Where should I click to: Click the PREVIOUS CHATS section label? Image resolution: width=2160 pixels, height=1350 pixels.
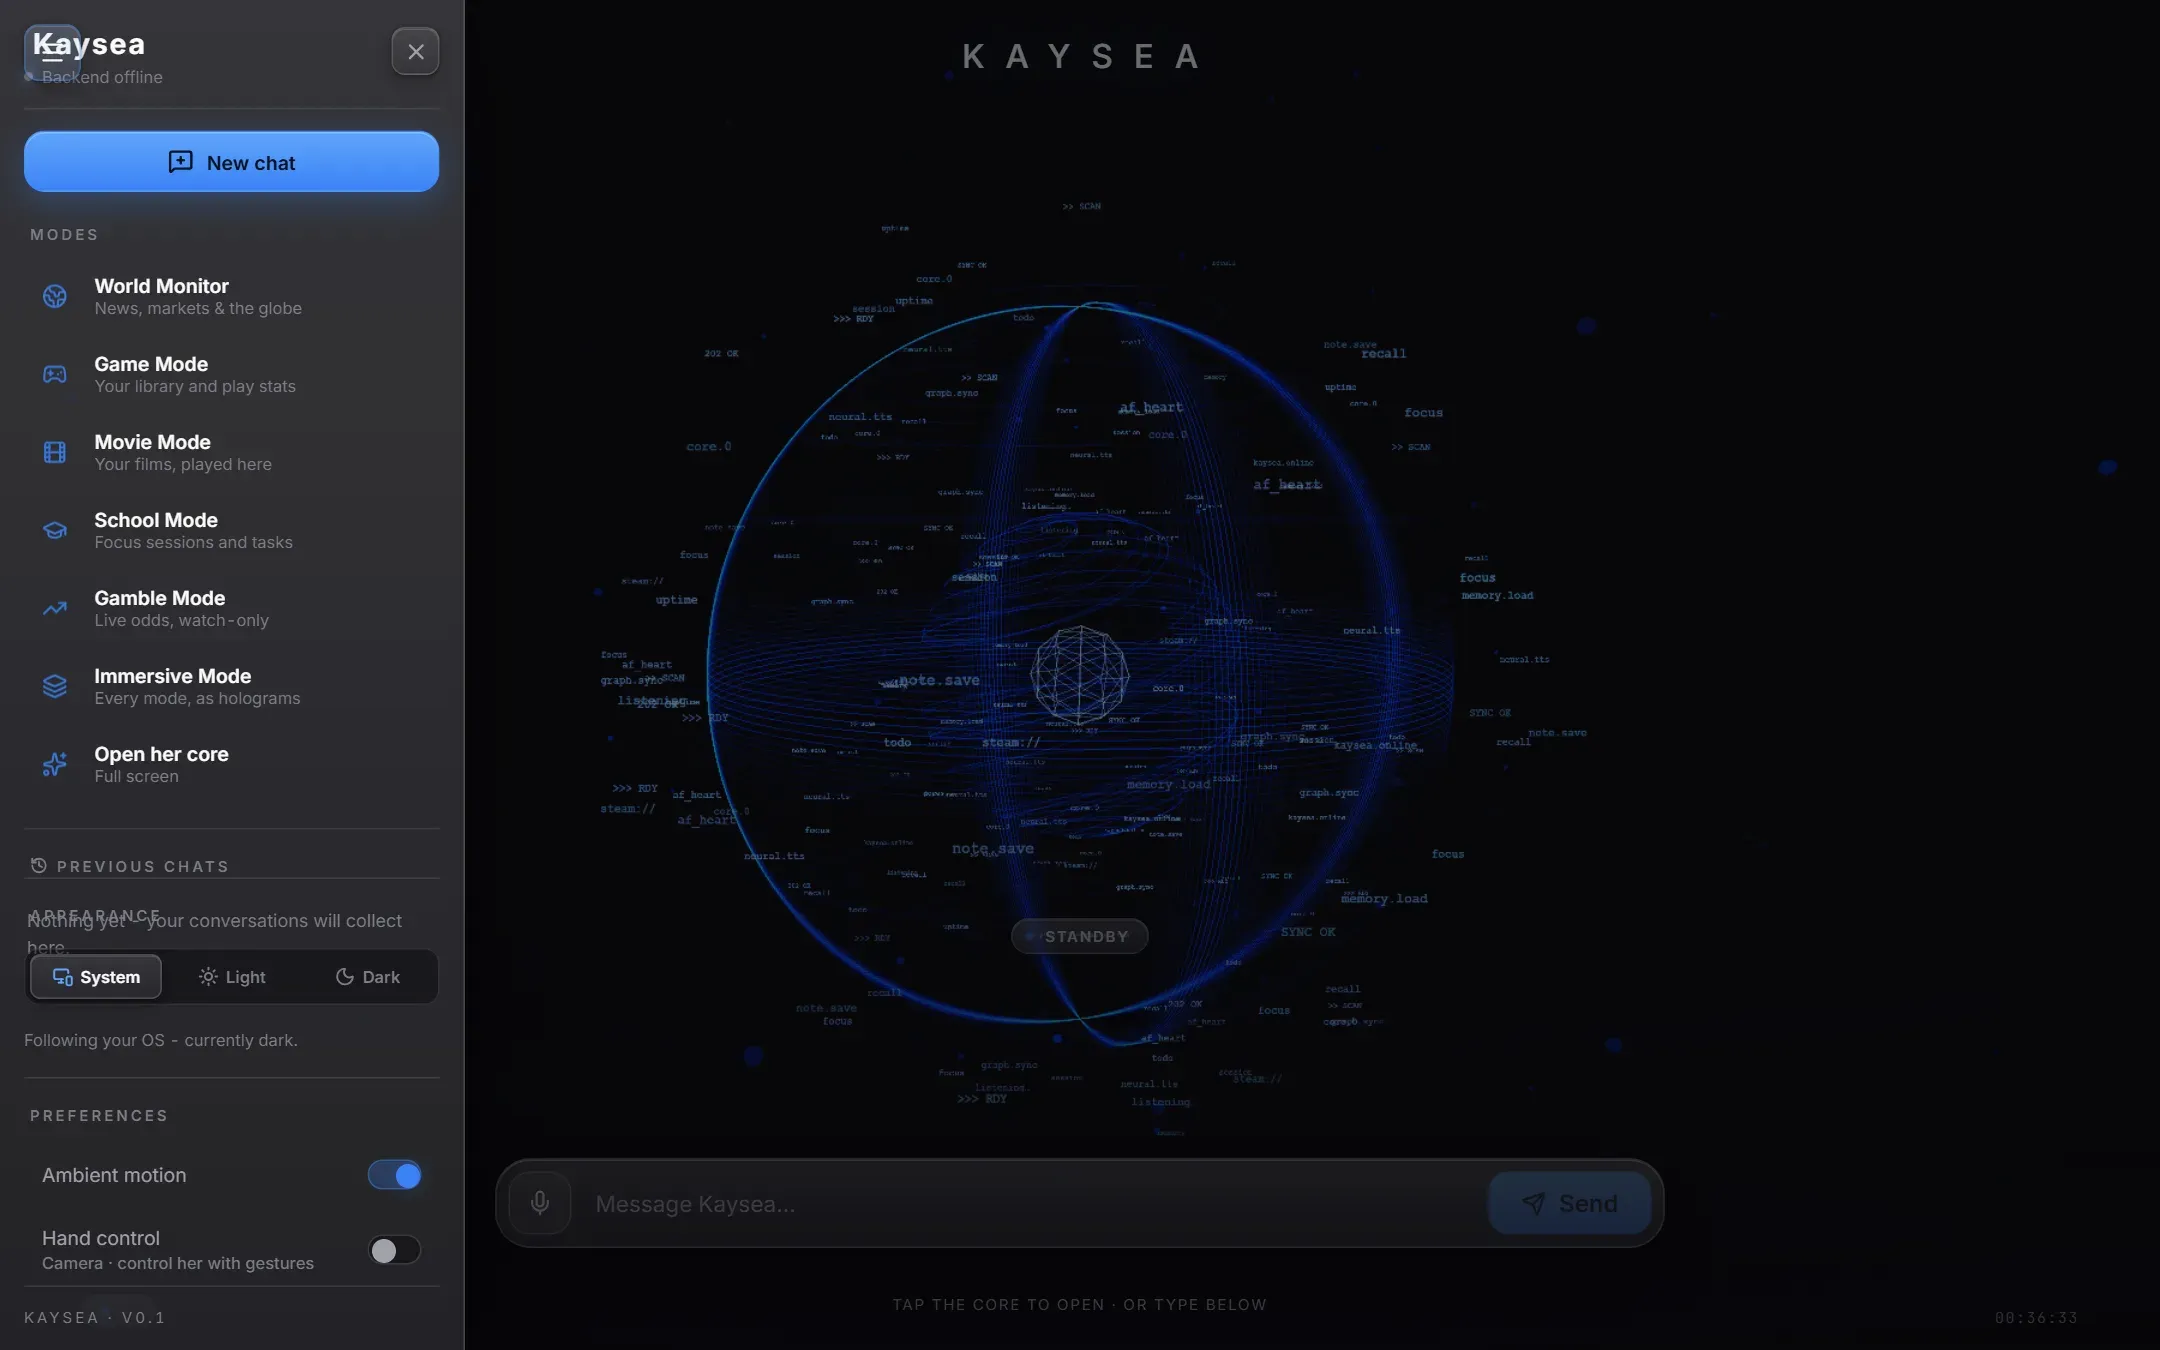[143, 867]
